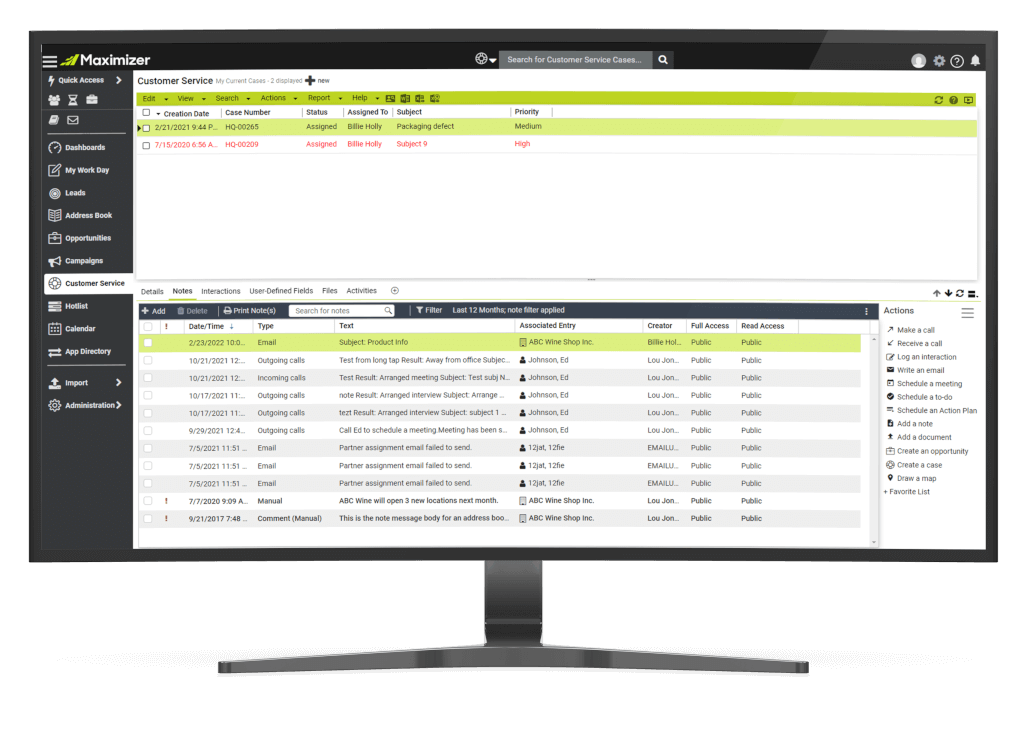Image resolution: width=1033 pixels, height=740 pixels.
Task: Click in the Search for Customer Service Cases field
Action: click(575, 60)
